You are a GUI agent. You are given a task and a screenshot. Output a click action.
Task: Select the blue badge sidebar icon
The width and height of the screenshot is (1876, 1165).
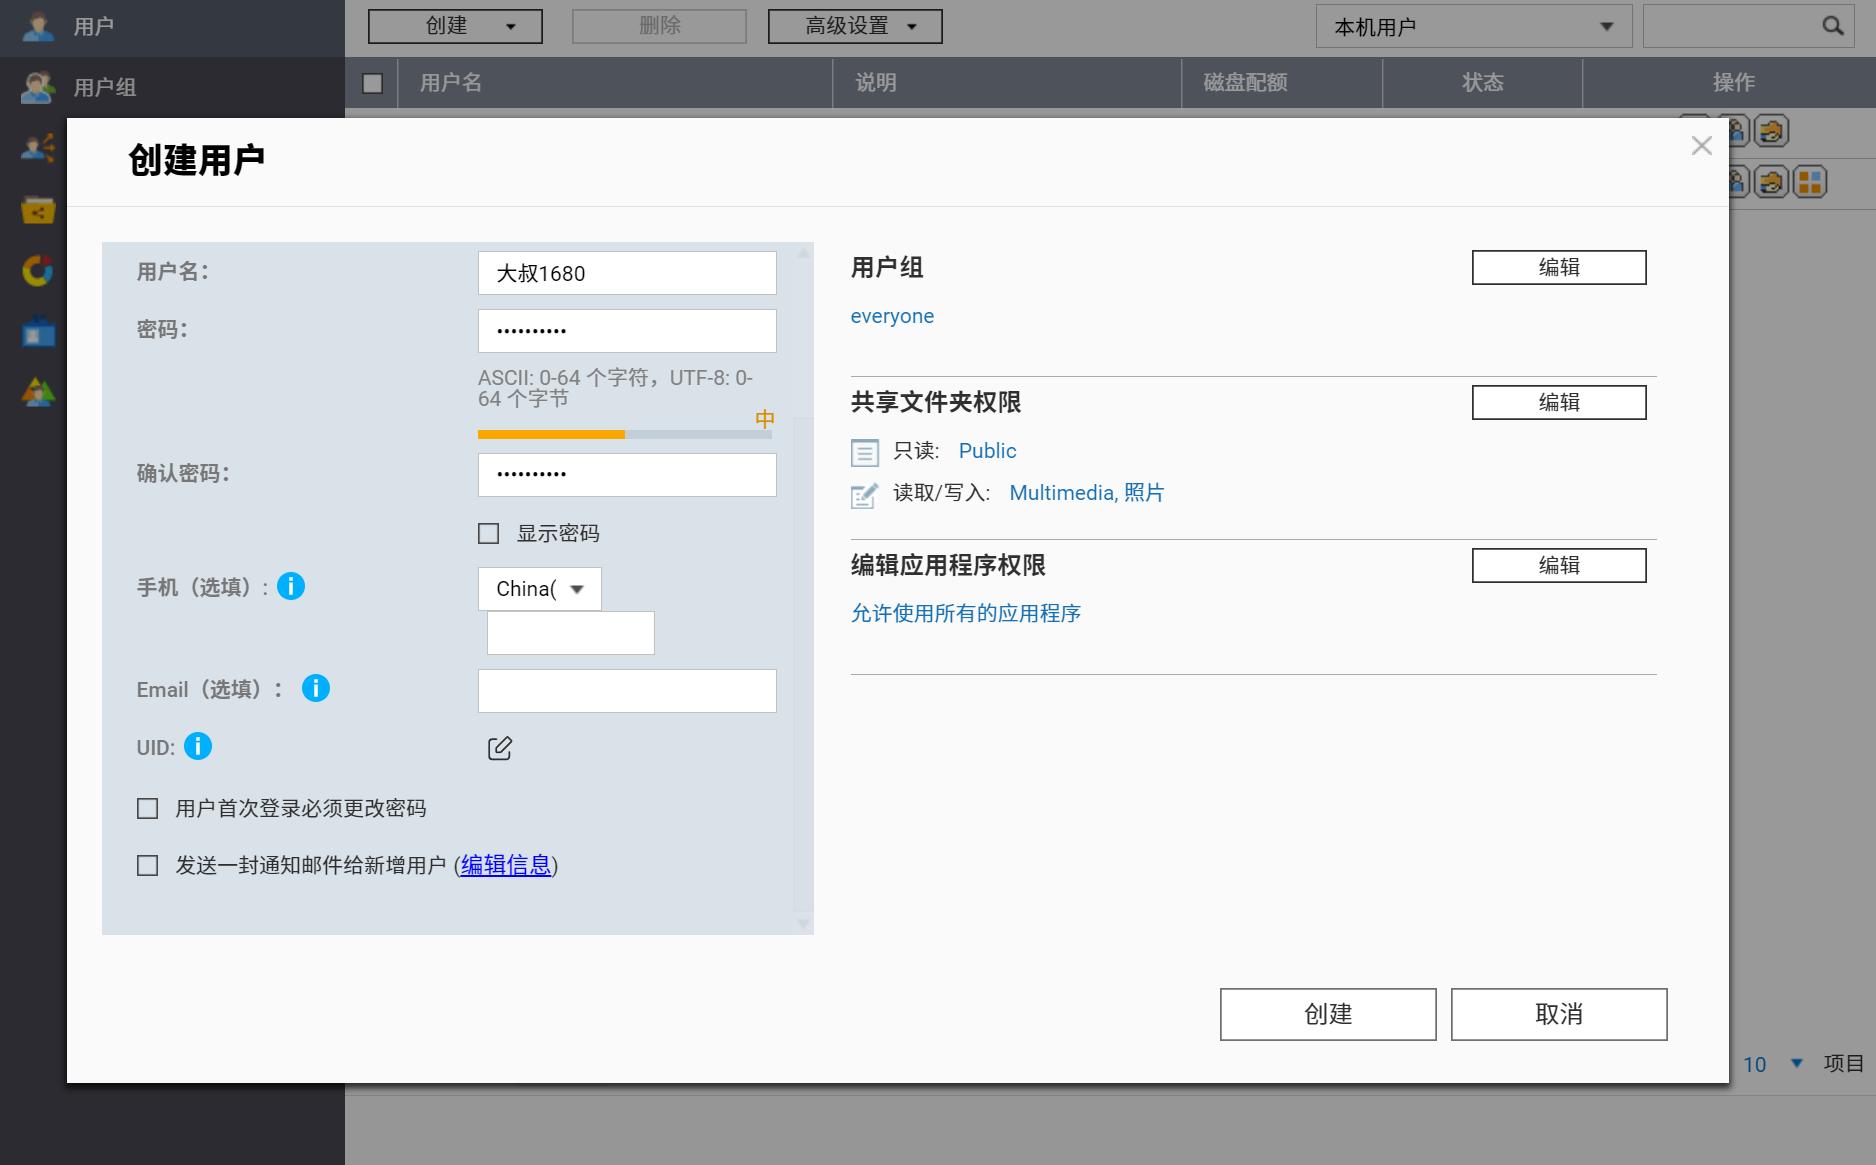pyautogui.click(x=37, y=332)
